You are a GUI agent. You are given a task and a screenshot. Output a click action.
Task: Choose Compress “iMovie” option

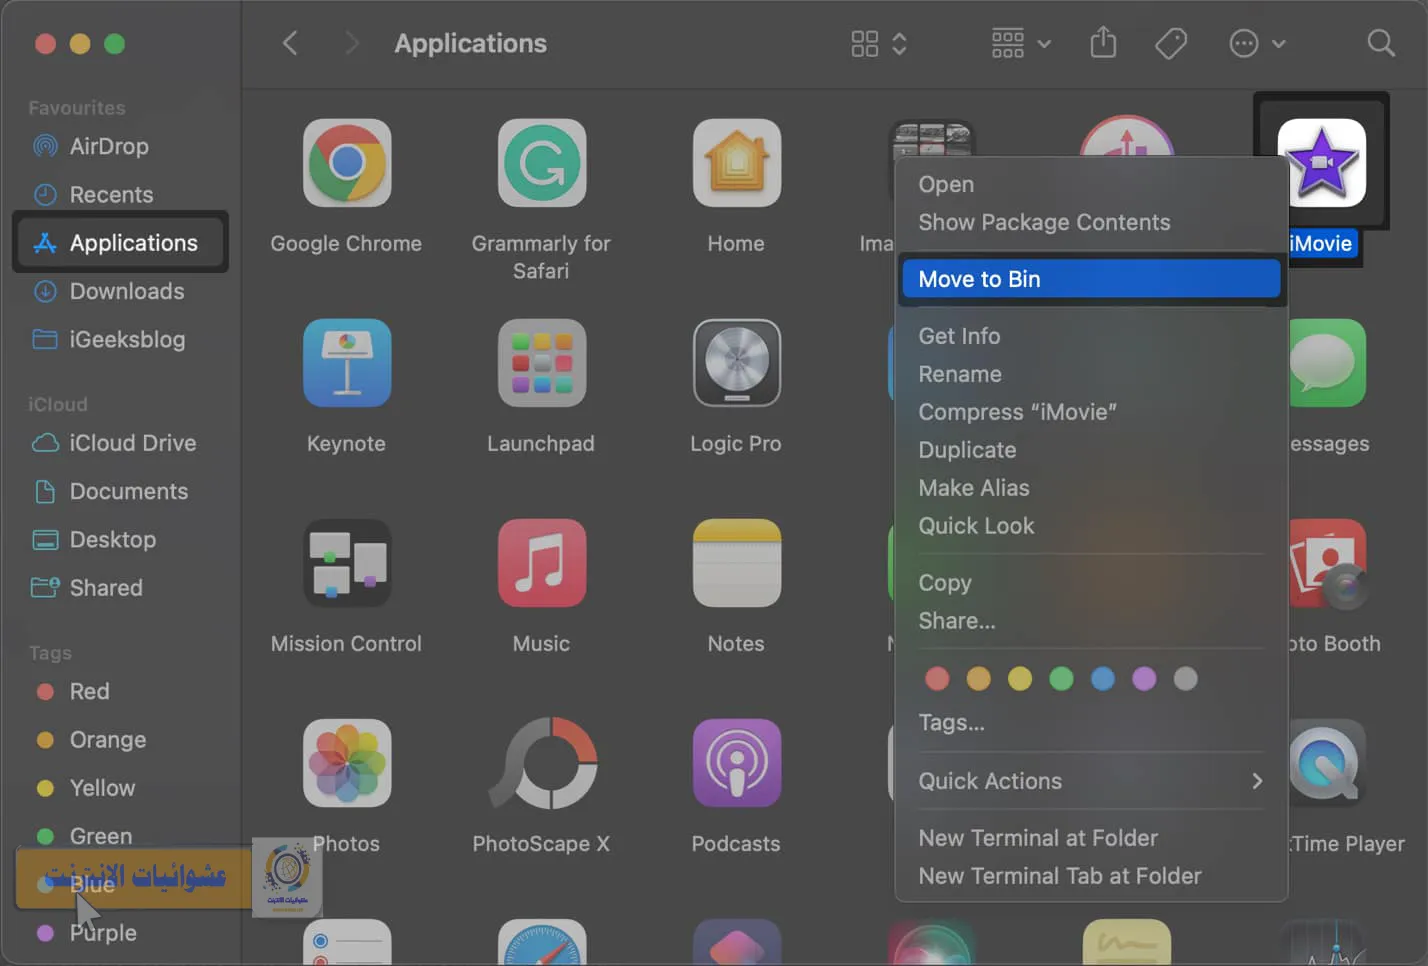1017,412
